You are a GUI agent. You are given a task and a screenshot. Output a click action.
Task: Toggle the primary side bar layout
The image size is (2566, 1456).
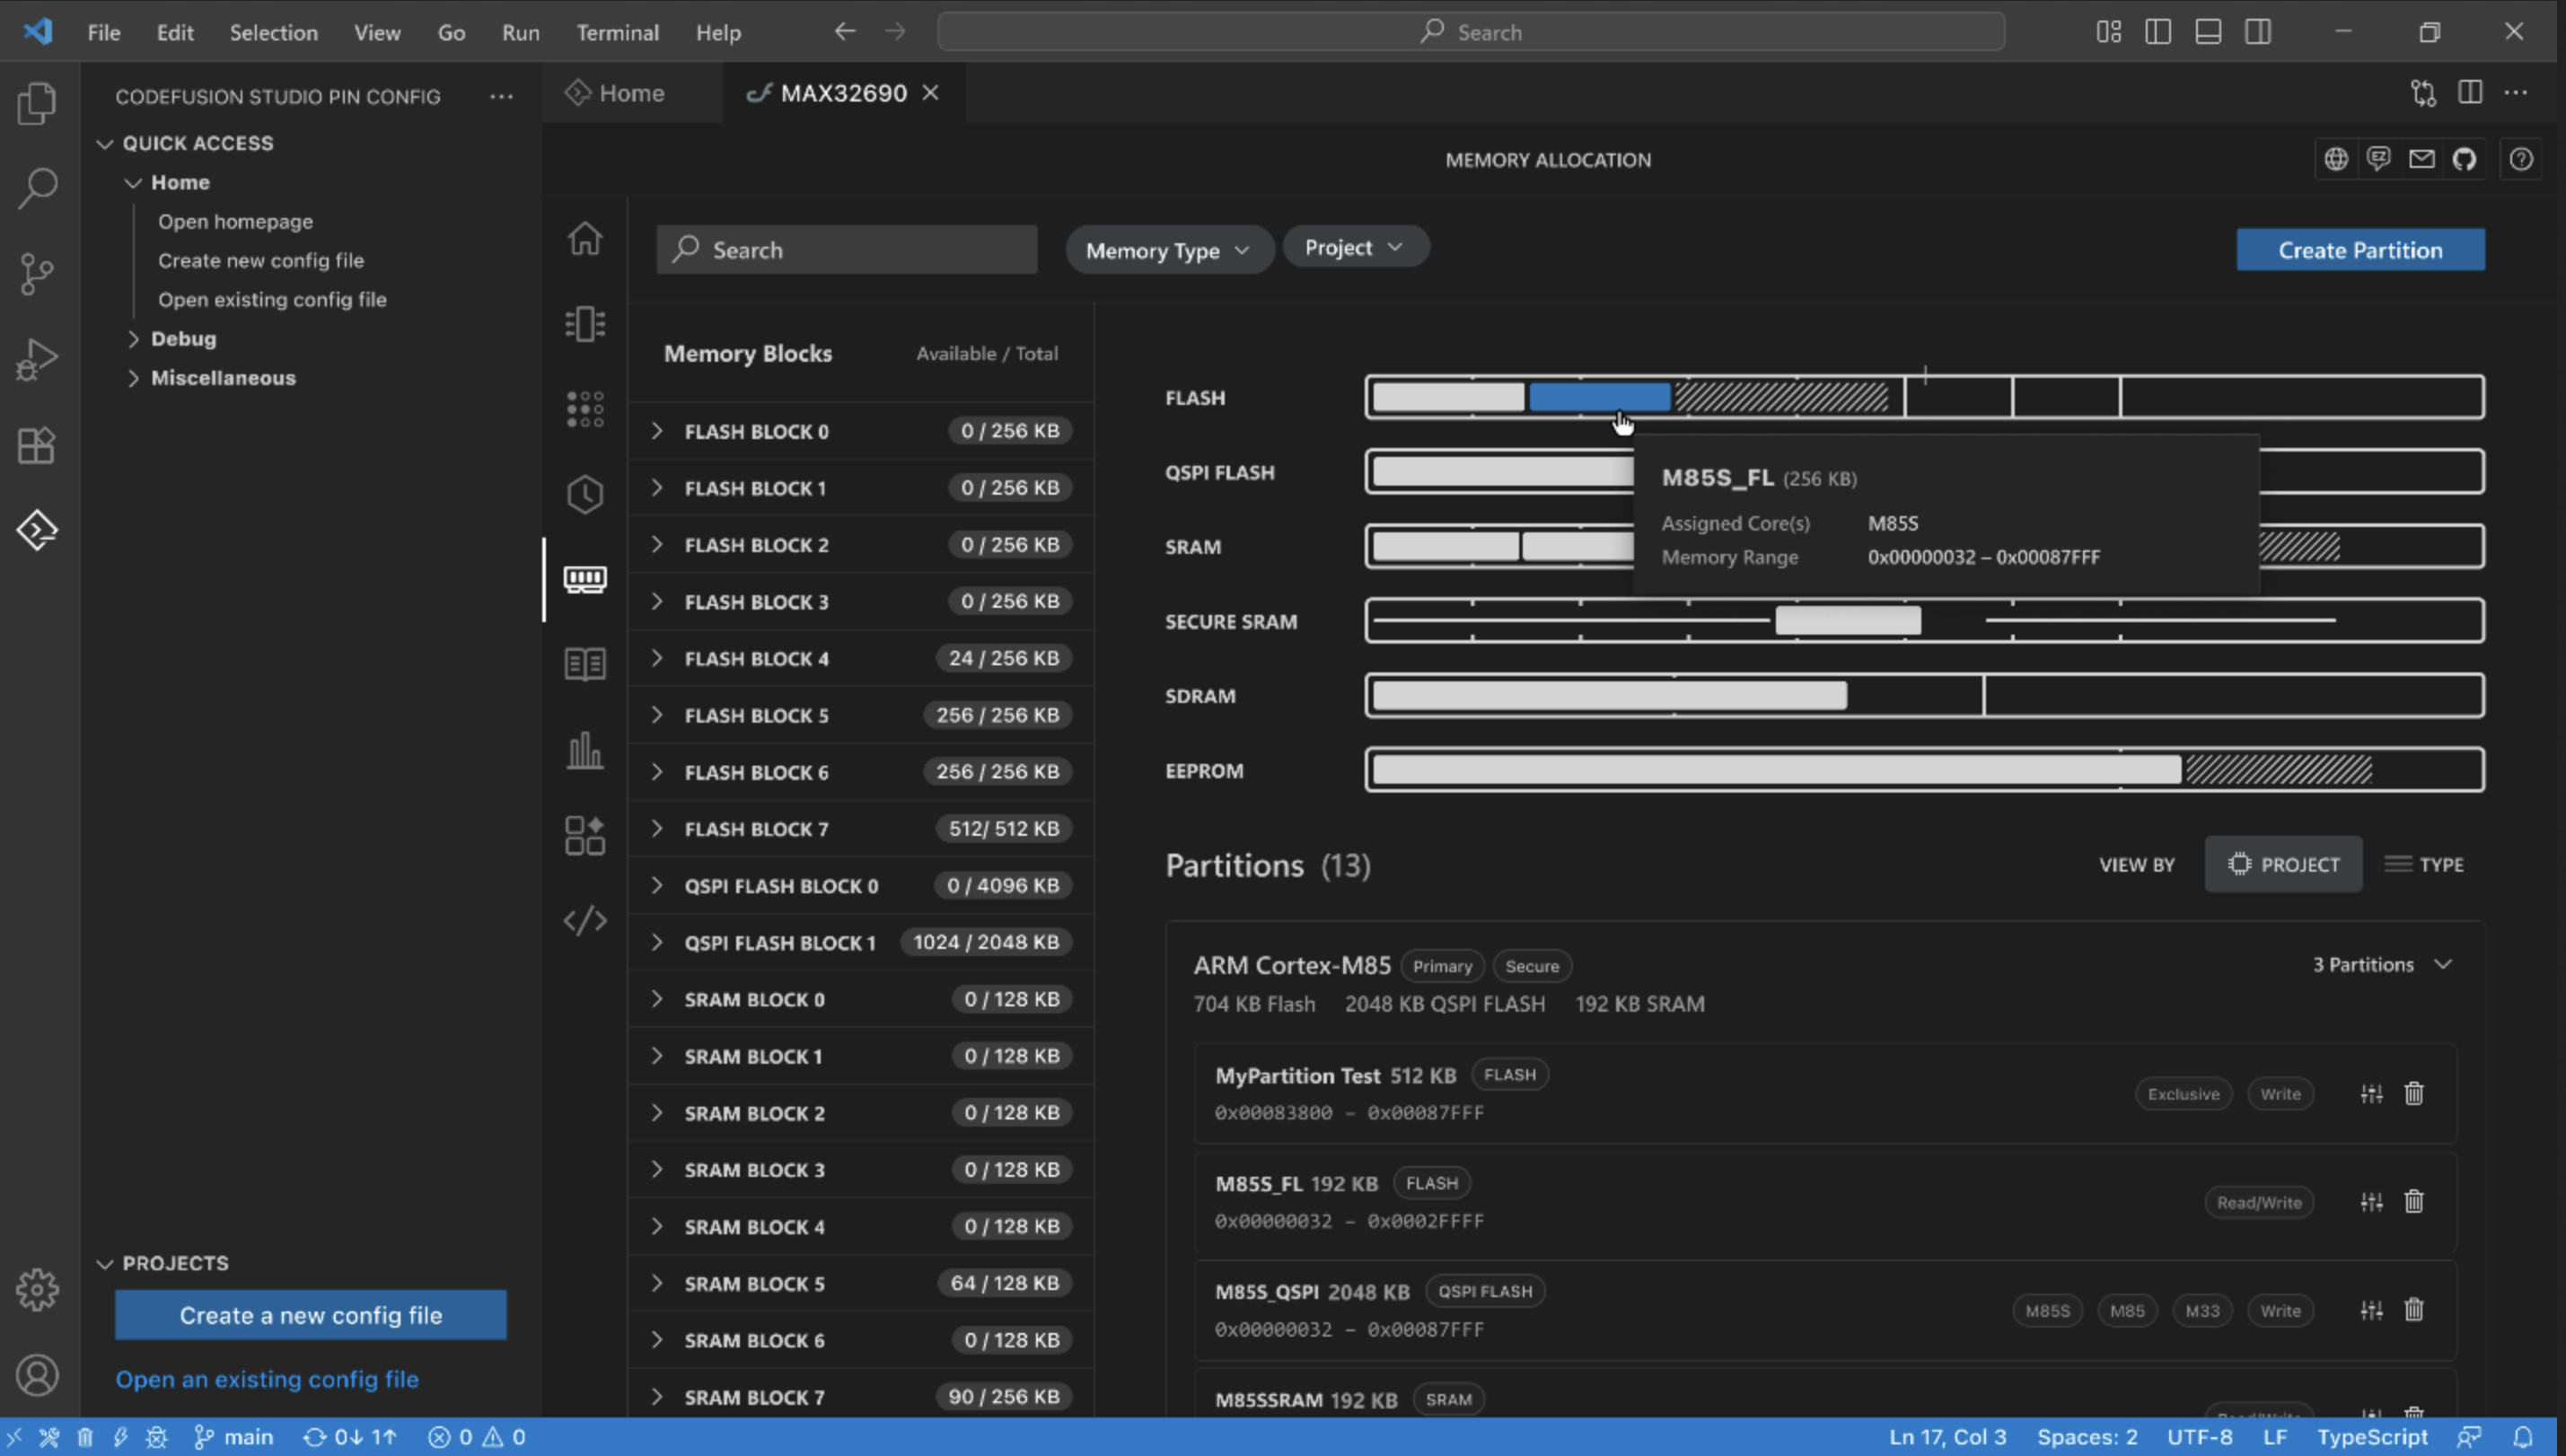[2157, 32]
